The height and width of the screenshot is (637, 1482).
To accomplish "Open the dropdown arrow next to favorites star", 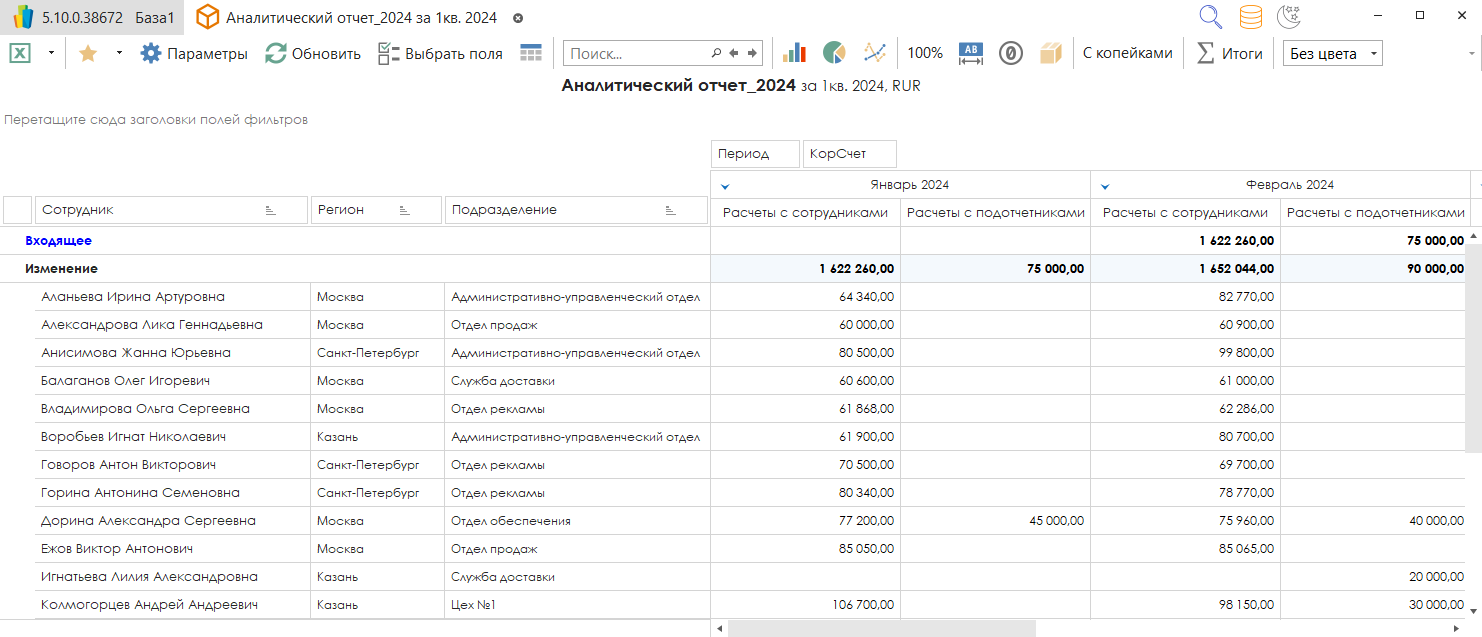I will [119, 53].
